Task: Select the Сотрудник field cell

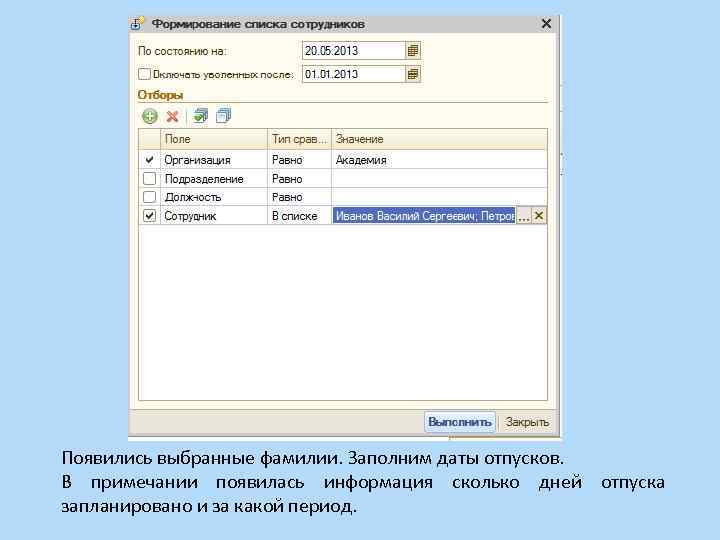Action: tap(214, 215)
